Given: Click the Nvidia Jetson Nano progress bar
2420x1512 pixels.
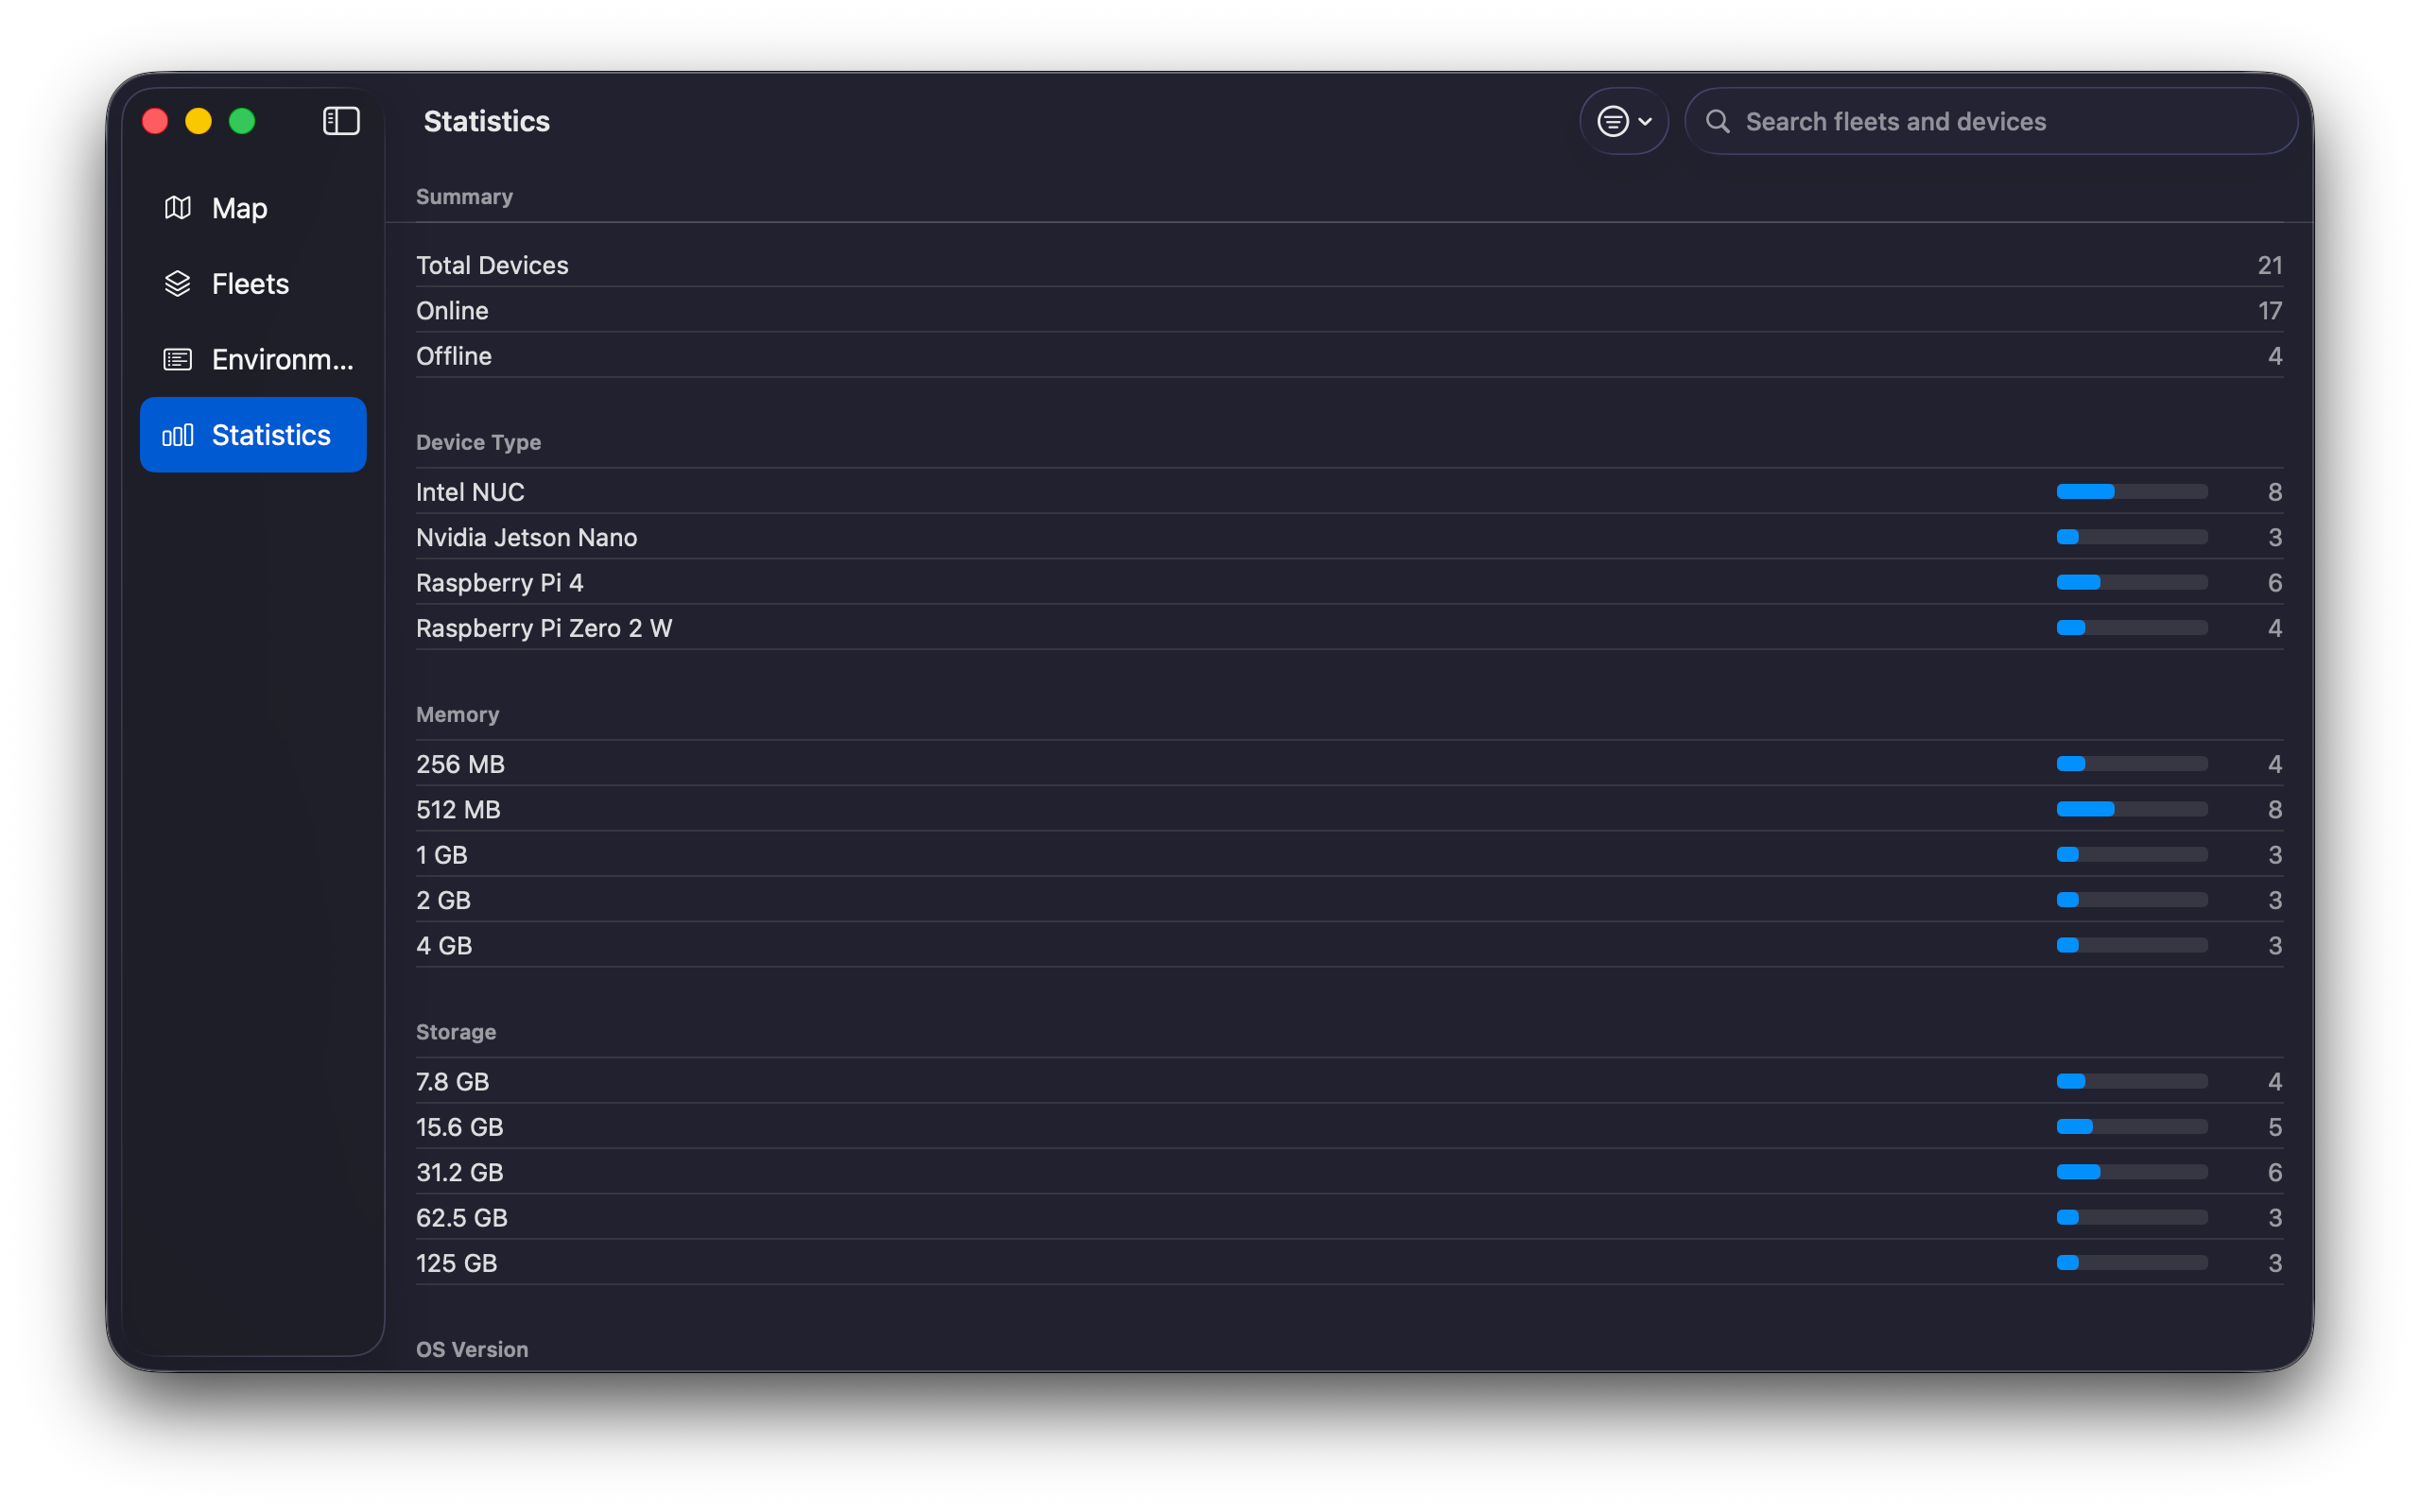Looking at the screenshot, I should [x=2132, y=537].
